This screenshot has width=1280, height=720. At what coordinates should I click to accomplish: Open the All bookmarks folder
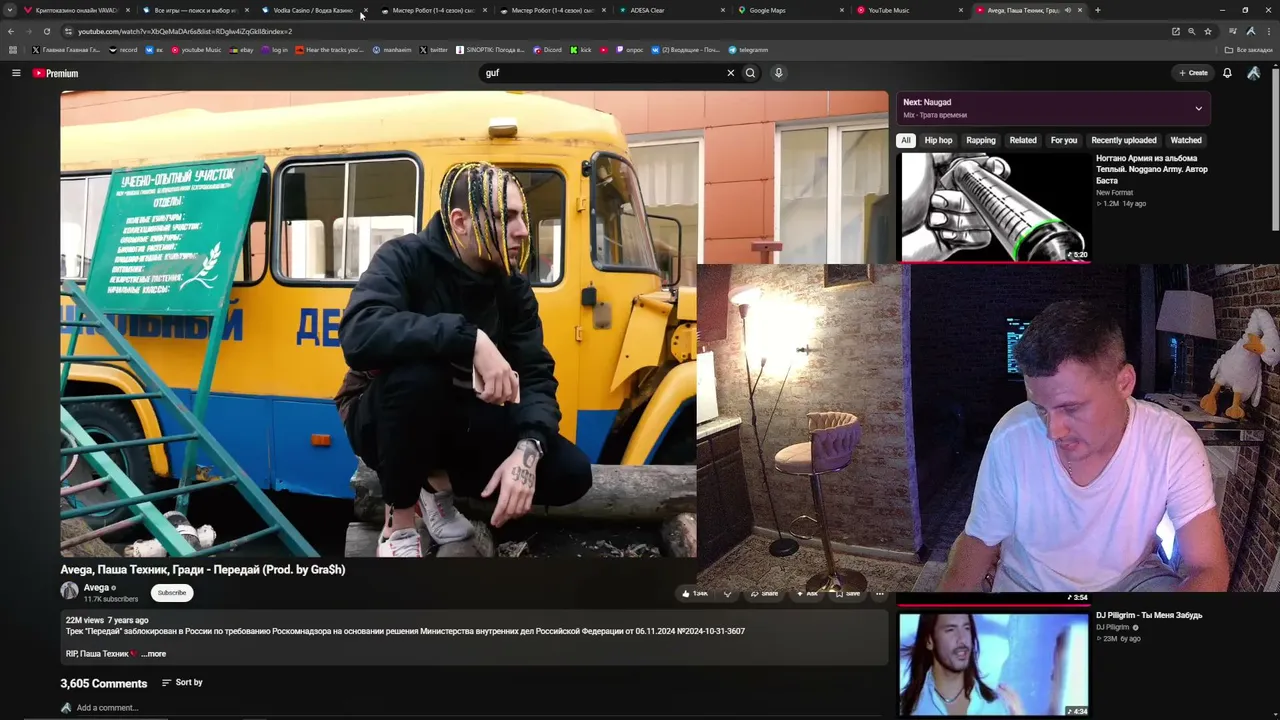pos(1249,50)
